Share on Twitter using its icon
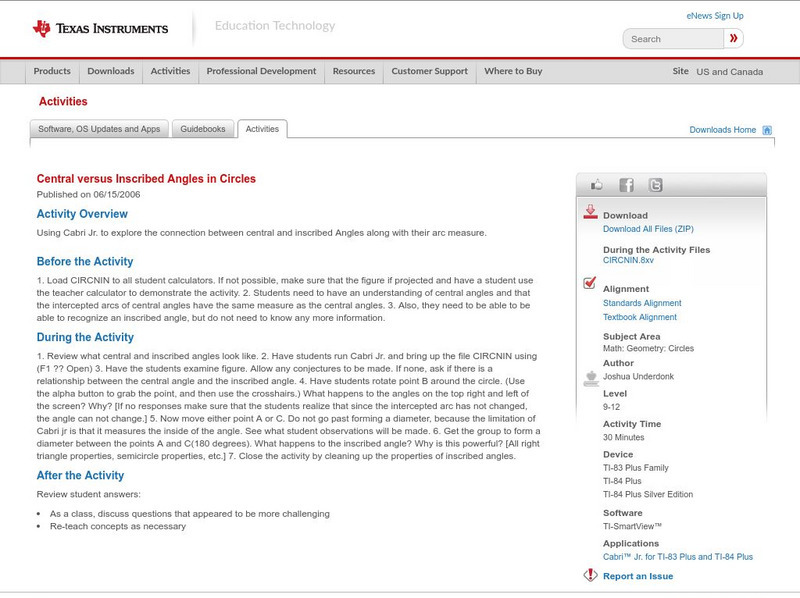 point(655,185)
